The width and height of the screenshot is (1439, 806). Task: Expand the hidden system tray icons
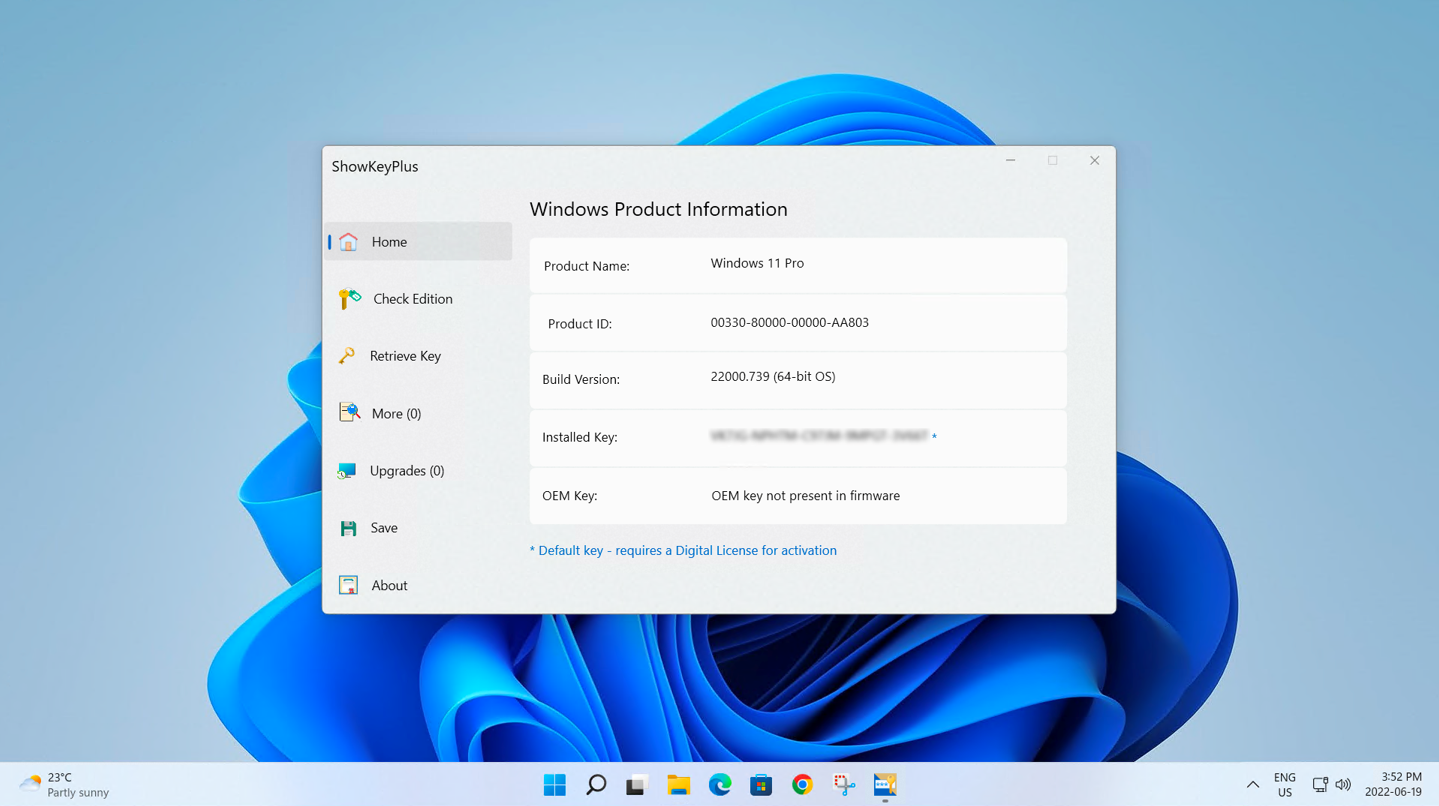(1252, 785)
